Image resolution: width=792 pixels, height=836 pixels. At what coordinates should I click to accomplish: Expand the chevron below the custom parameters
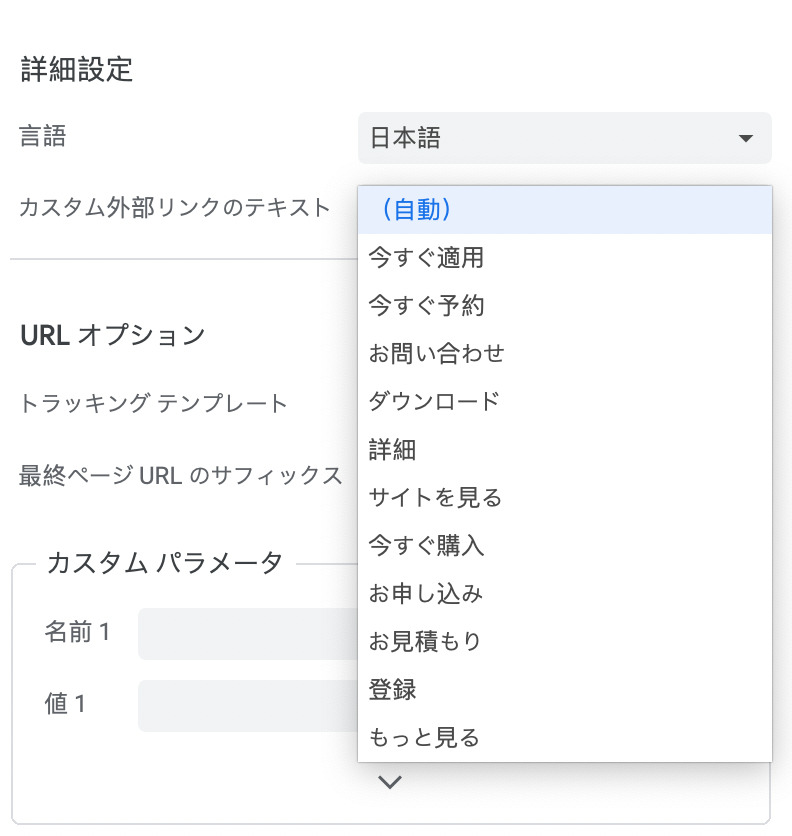pyautogui.click(x=390, y=782)
